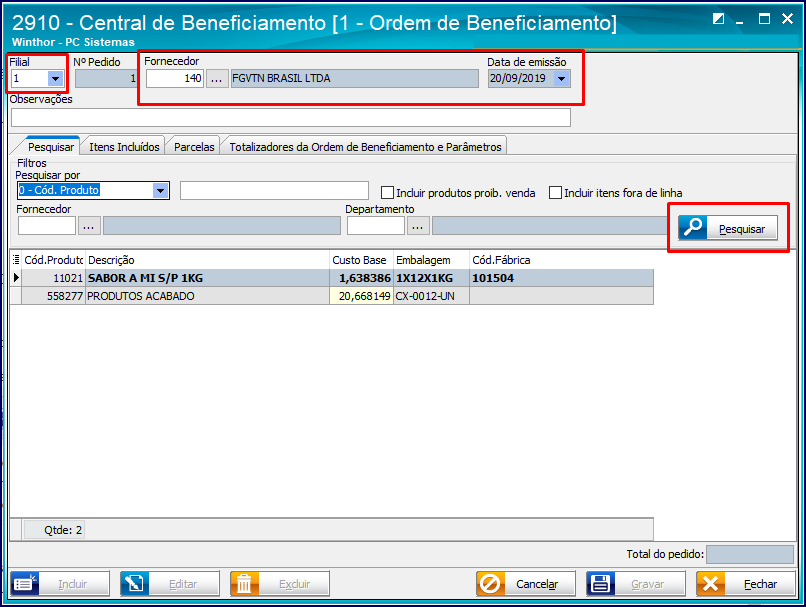This screenshot has height=607, width=806.
Task: Click the grid column chooser icon
Action: pyautogui.click(x=16, y=260)
